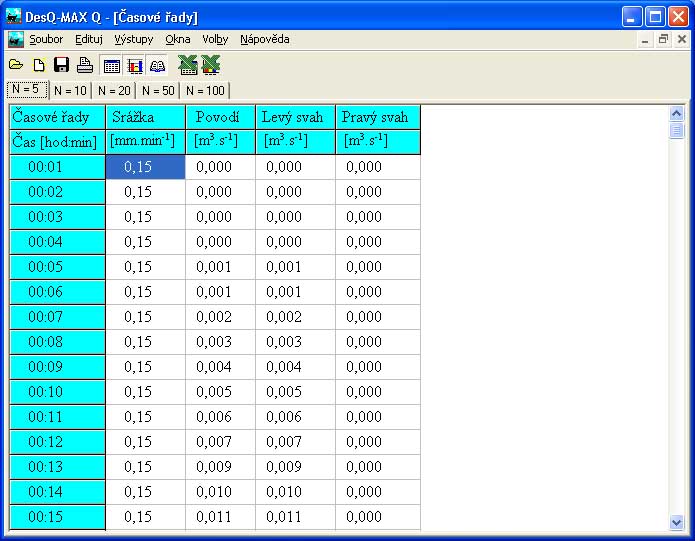Click the scrollbar down arrow
Image resolution: width=695 pixels, height=541 pixels.
pyautogui.click(x=676, y=522)
